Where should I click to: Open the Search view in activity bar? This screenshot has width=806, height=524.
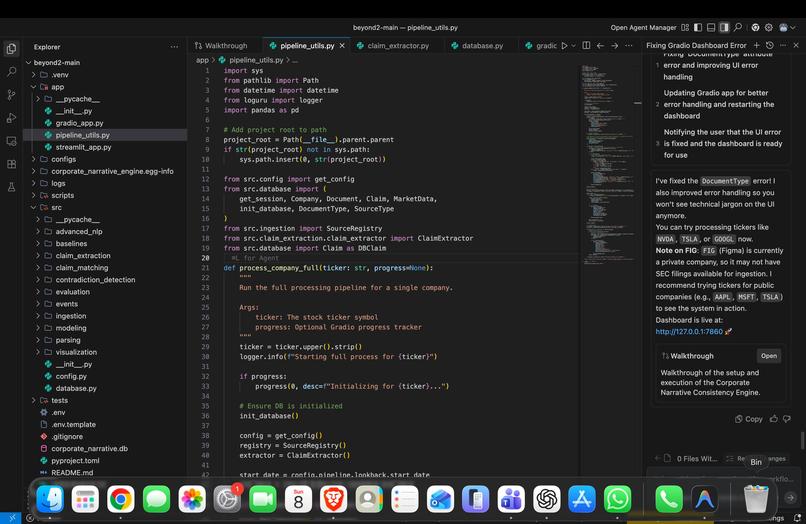coord(11,71)
